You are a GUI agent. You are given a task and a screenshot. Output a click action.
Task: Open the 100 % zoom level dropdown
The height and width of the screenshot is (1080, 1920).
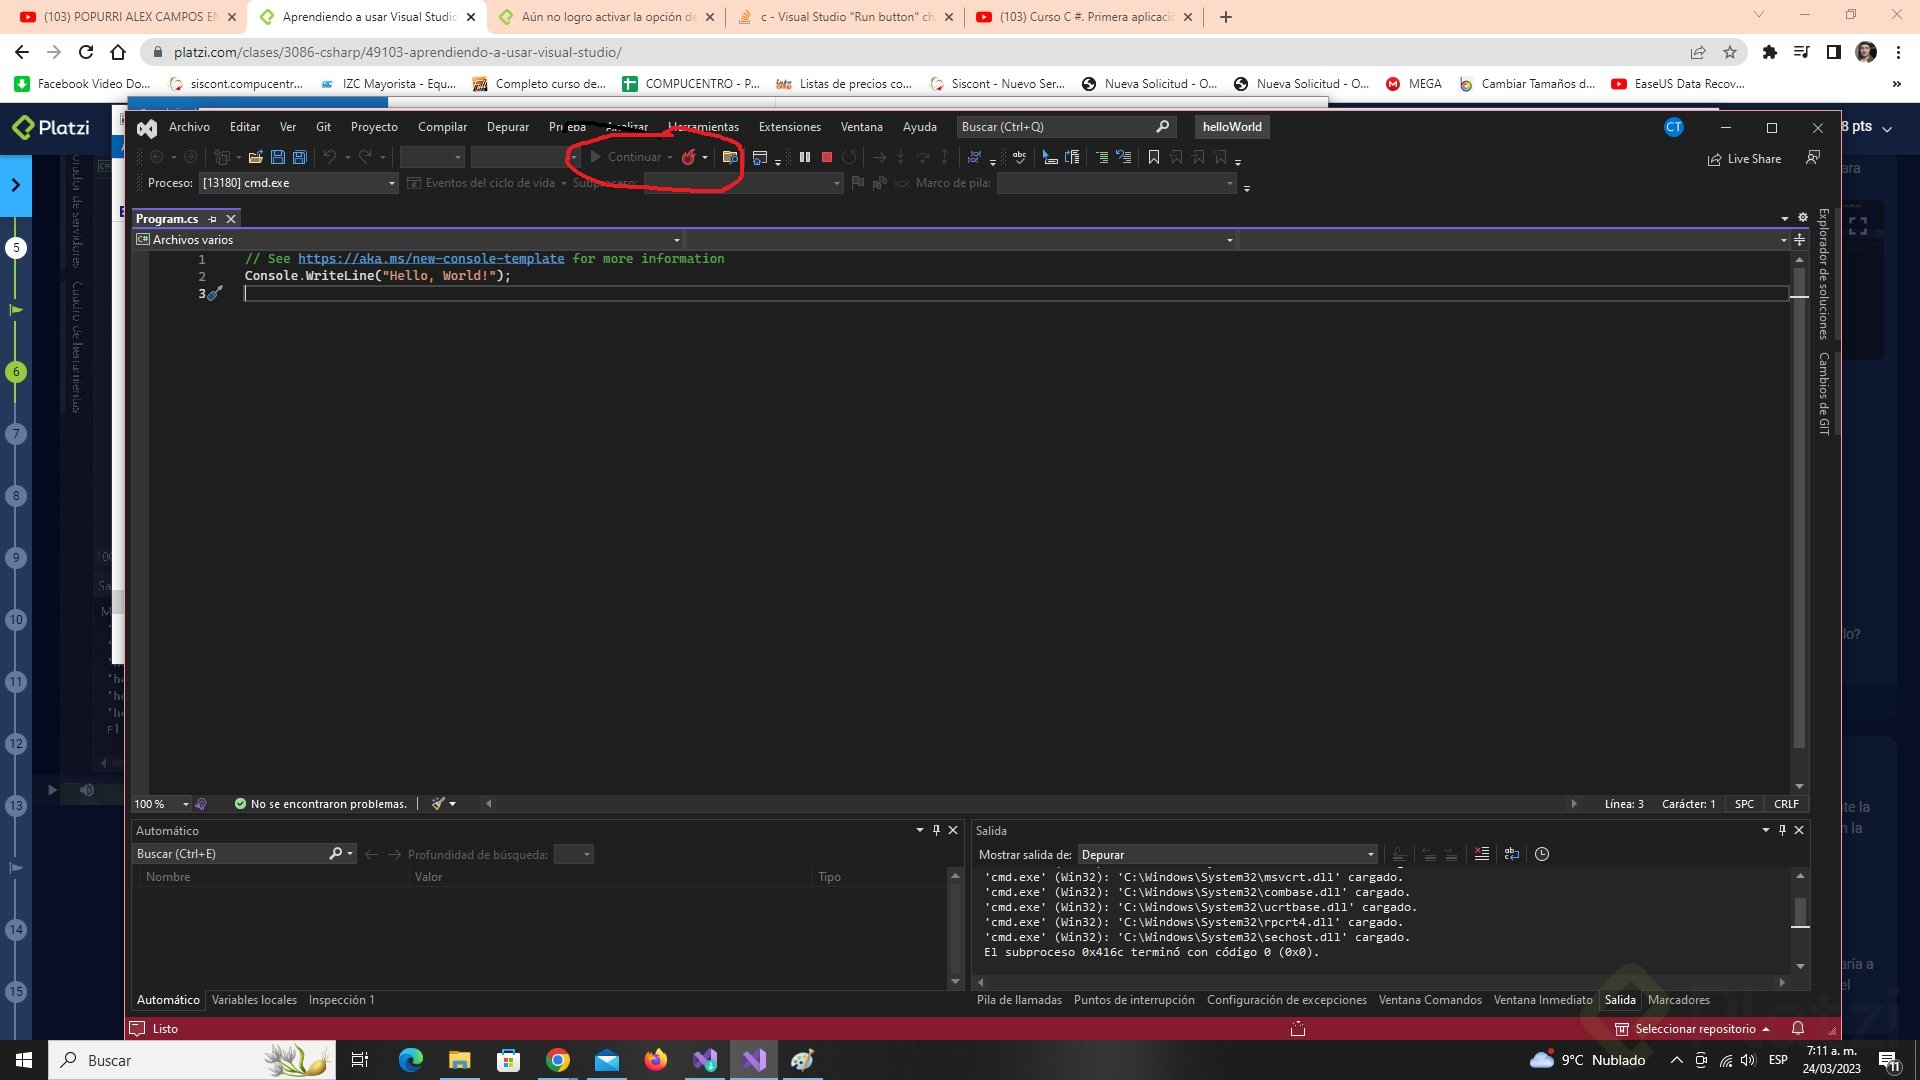click(185, 804)
